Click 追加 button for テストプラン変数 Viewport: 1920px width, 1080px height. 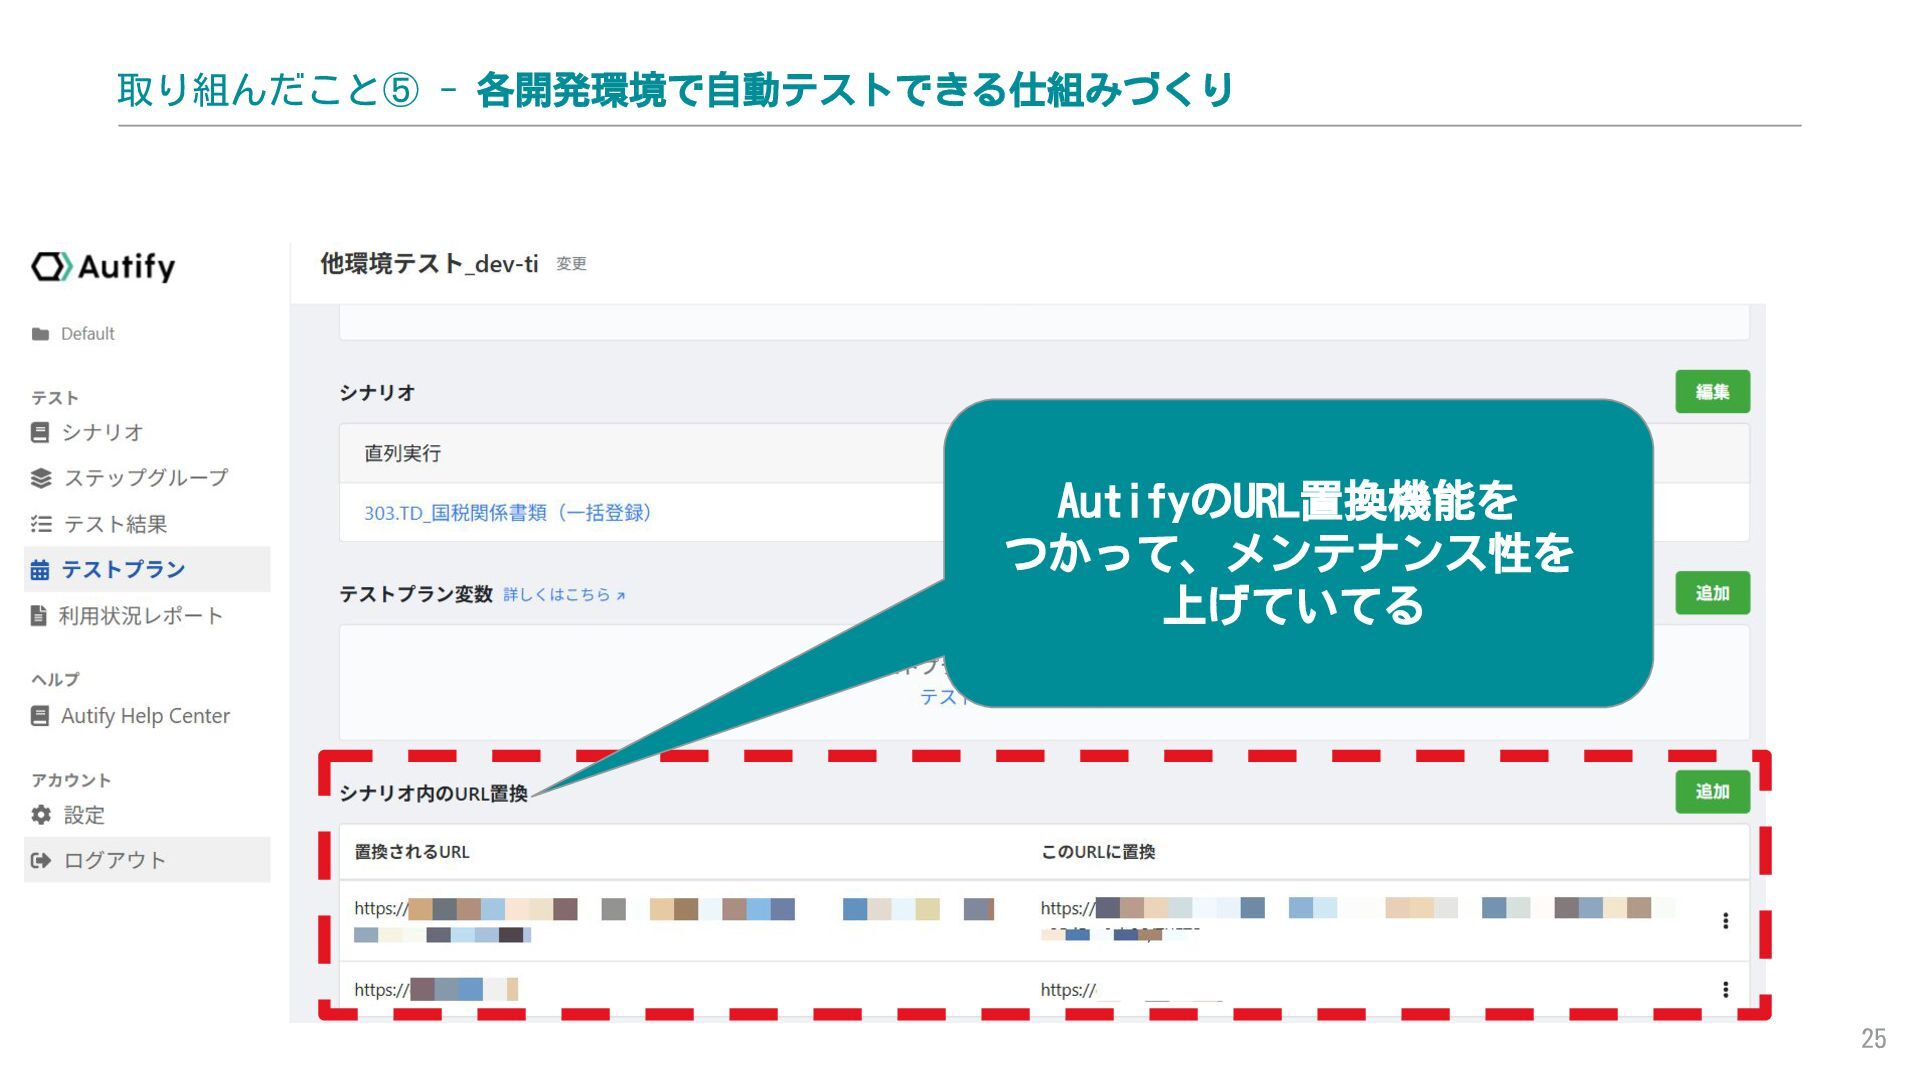tap(1712, 593)
